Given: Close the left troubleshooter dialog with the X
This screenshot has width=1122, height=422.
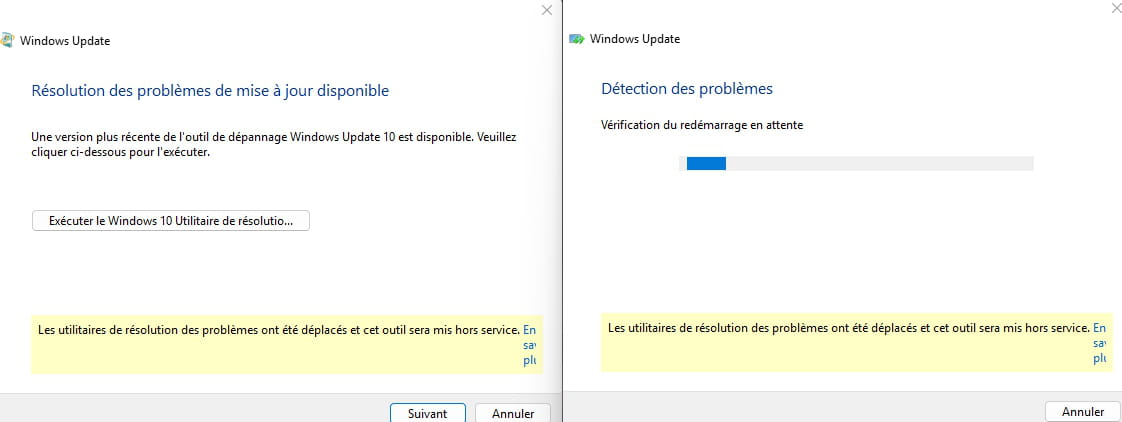Looking at the screenshot, I should (546, 10).
